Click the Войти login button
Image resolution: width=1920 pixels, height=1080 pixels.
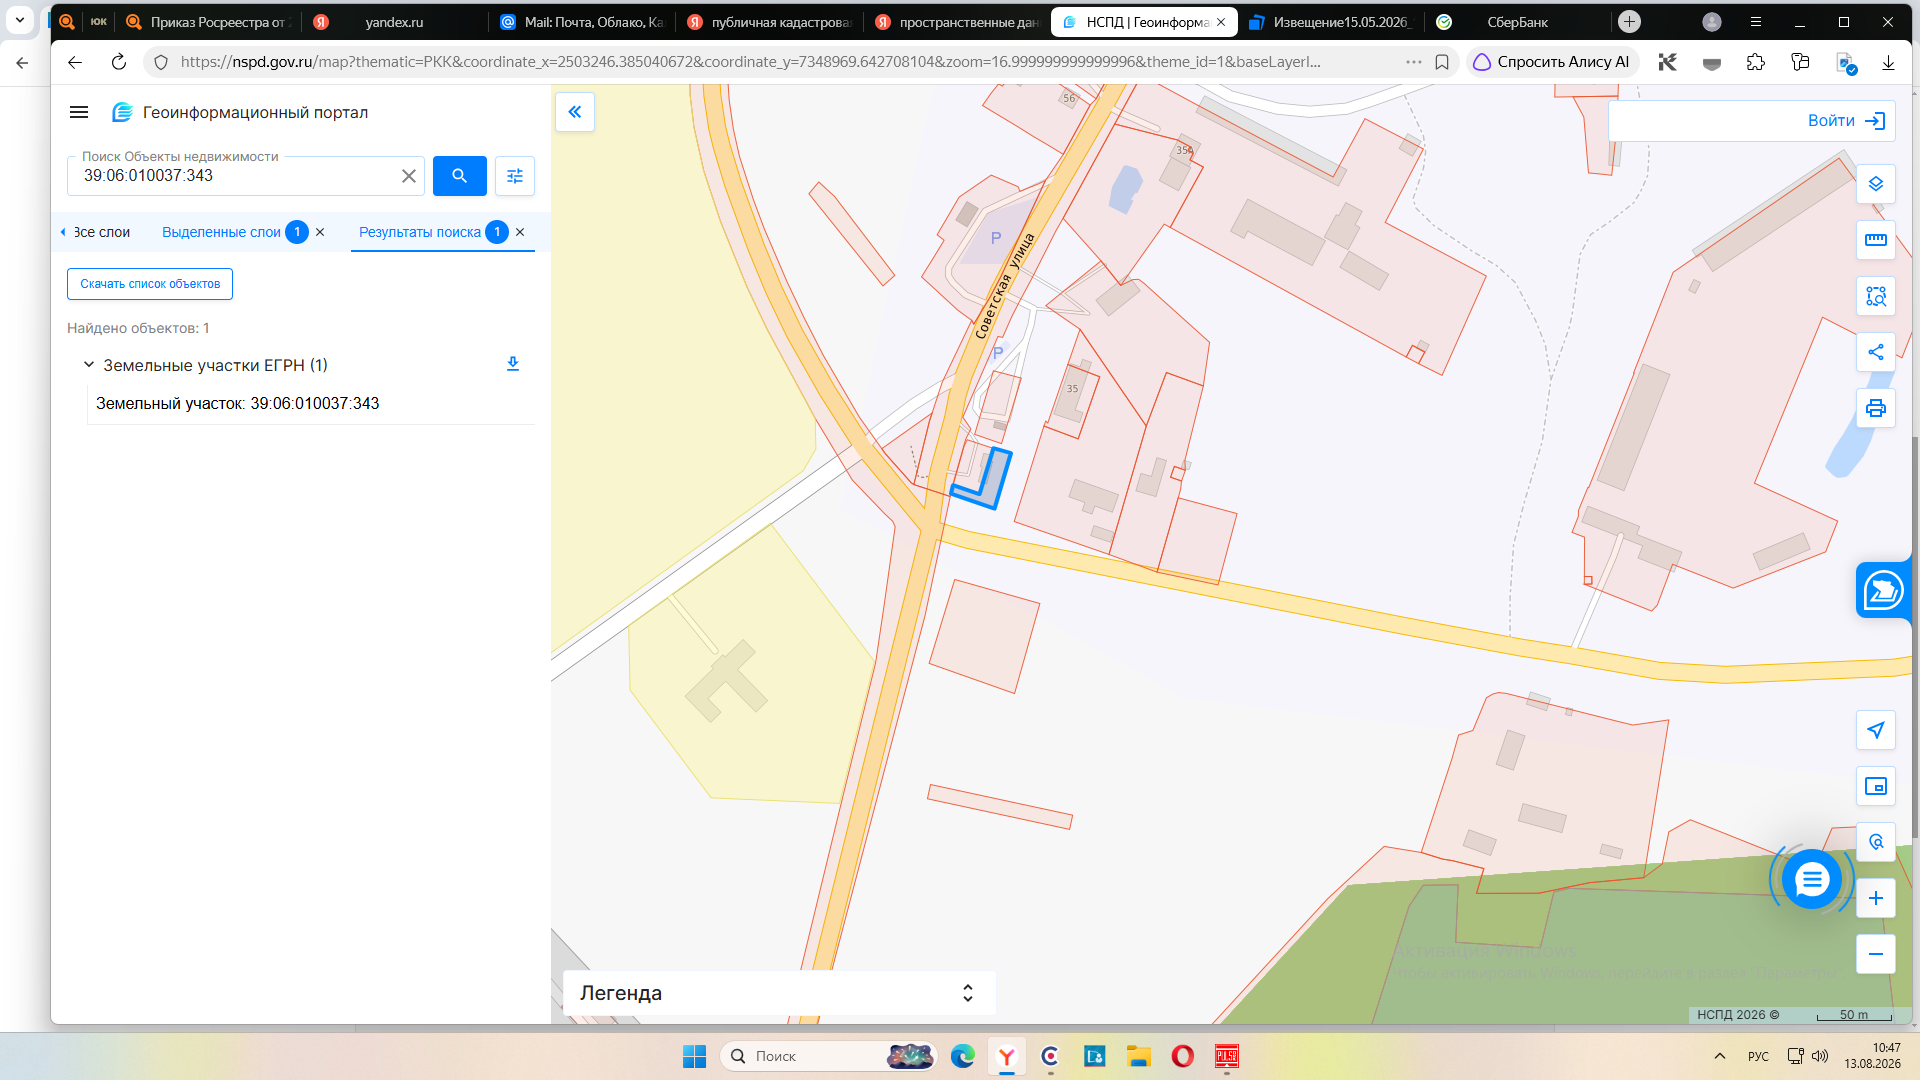[x=1846, y=121]
